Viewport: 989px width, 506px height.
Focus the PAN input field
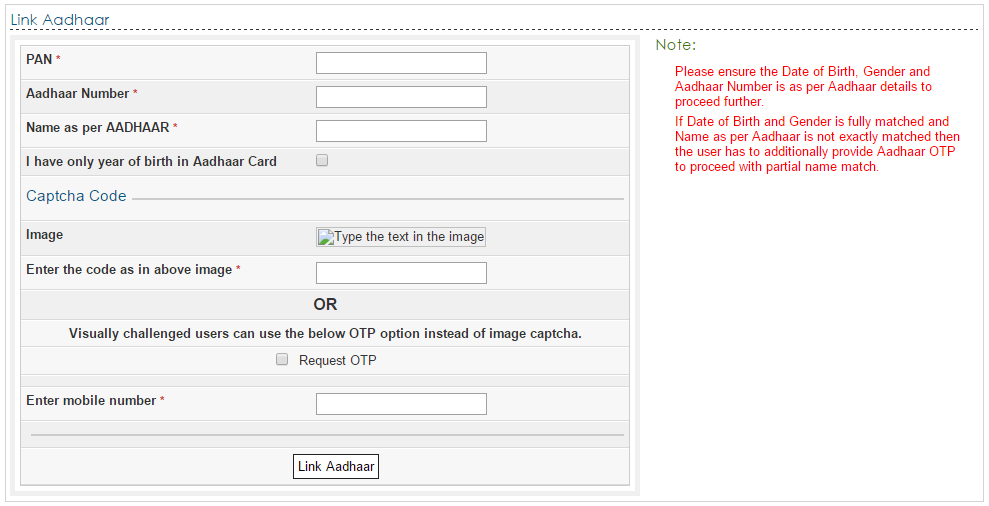pos(401,63)
